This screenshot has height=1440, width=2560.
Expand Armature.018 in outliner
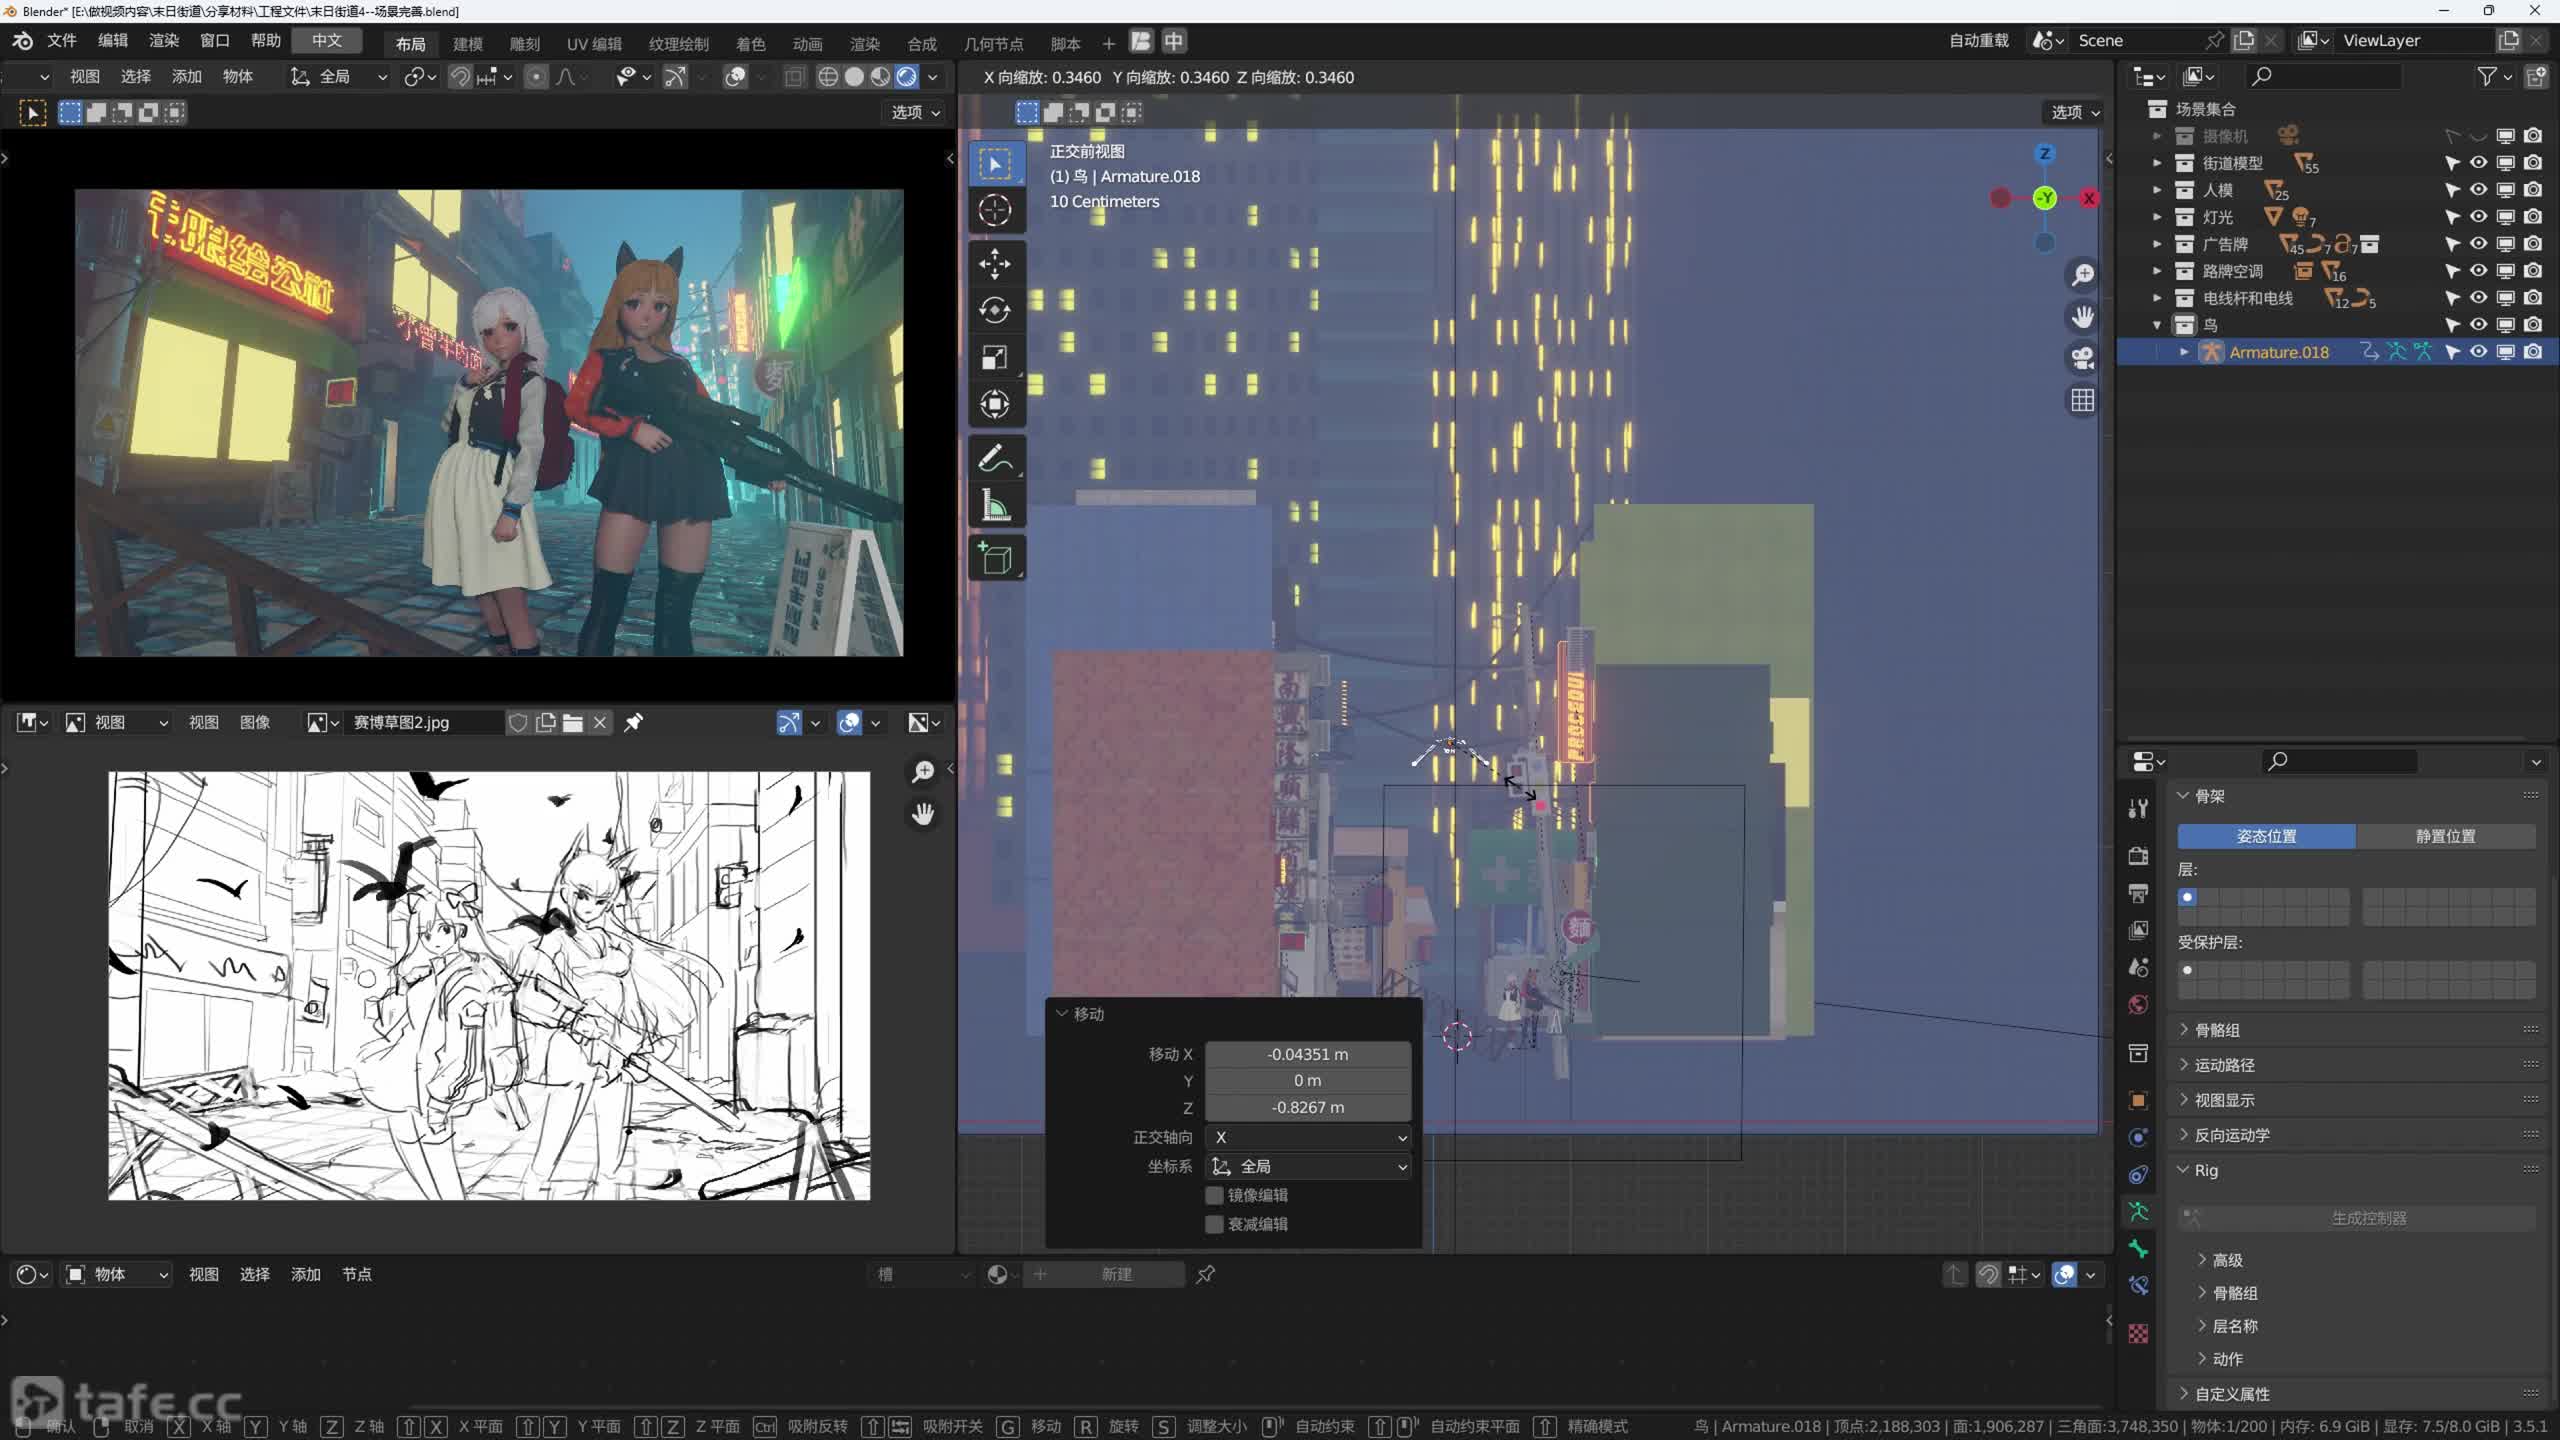coord(2184,352)
